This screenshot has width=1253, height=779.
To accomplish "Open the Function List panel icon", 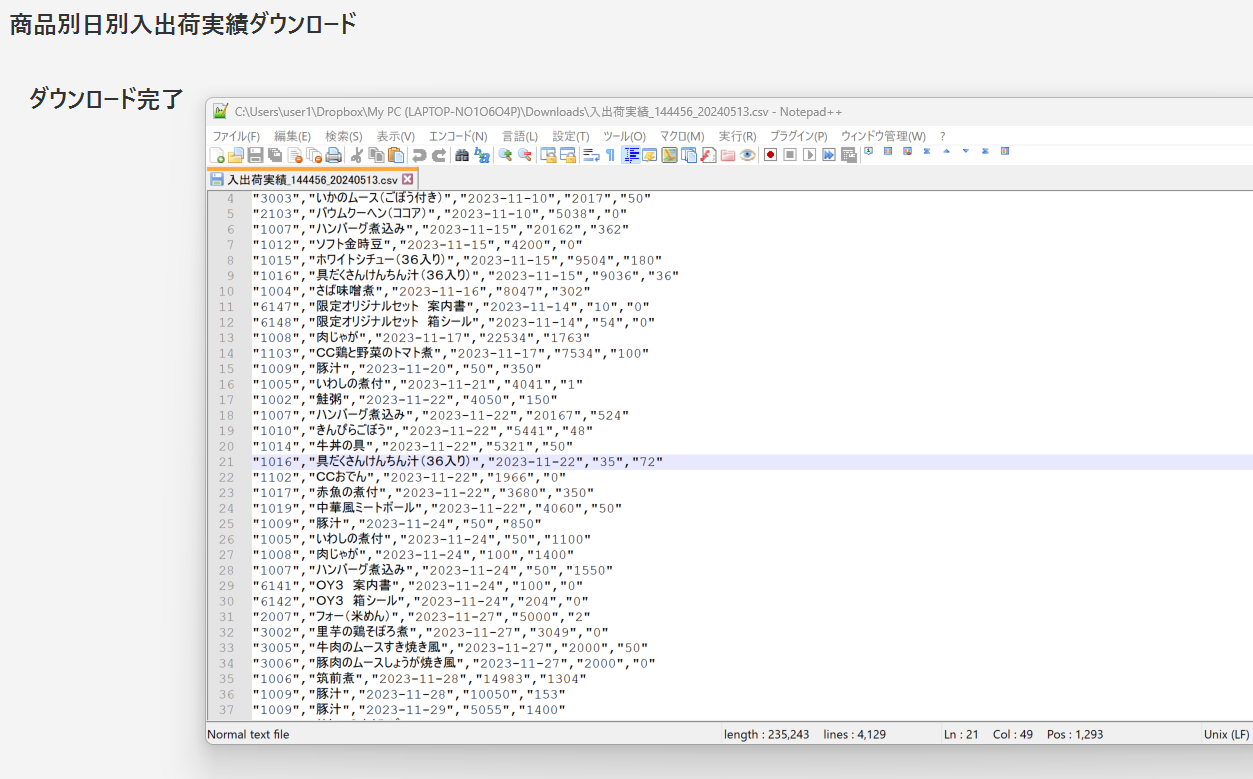I will [x=708, y=155].
